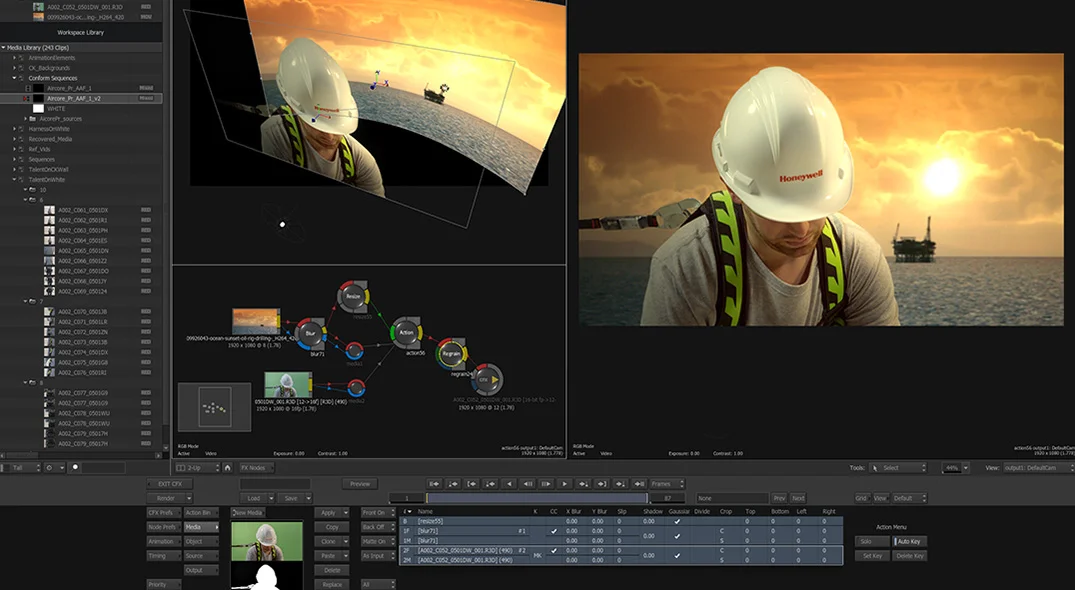This screenshot has width=1075, height=590.
Task: Open the Front On dropdown
Action: [378, 513]
